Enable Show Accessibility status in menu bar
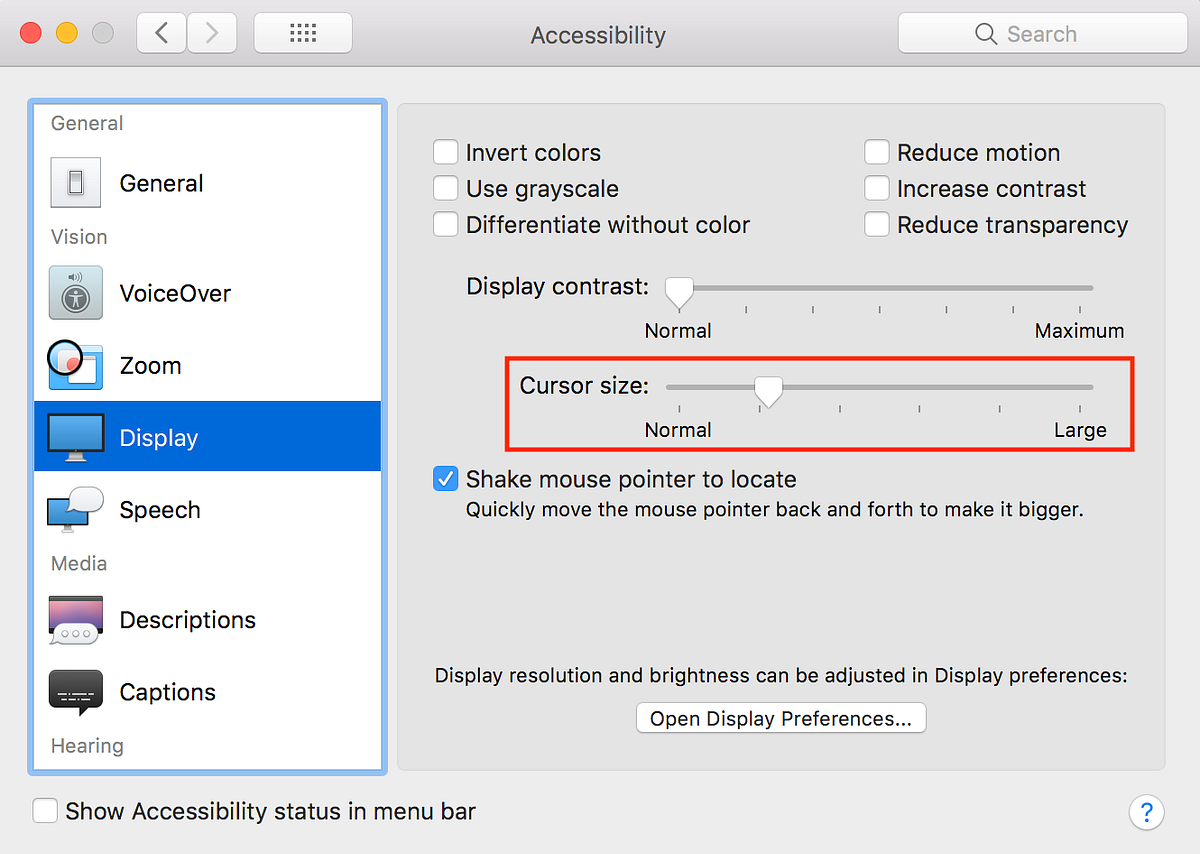The width and height of the screenshot is (1200, 854). pos(45,811)
